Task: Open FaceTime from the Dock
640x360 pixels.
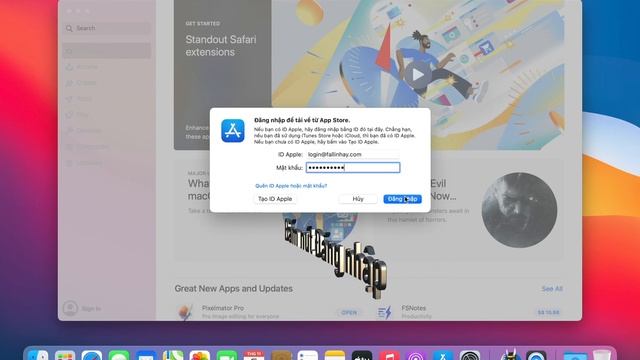Action: pyautogui.click(x=227, y=356)
